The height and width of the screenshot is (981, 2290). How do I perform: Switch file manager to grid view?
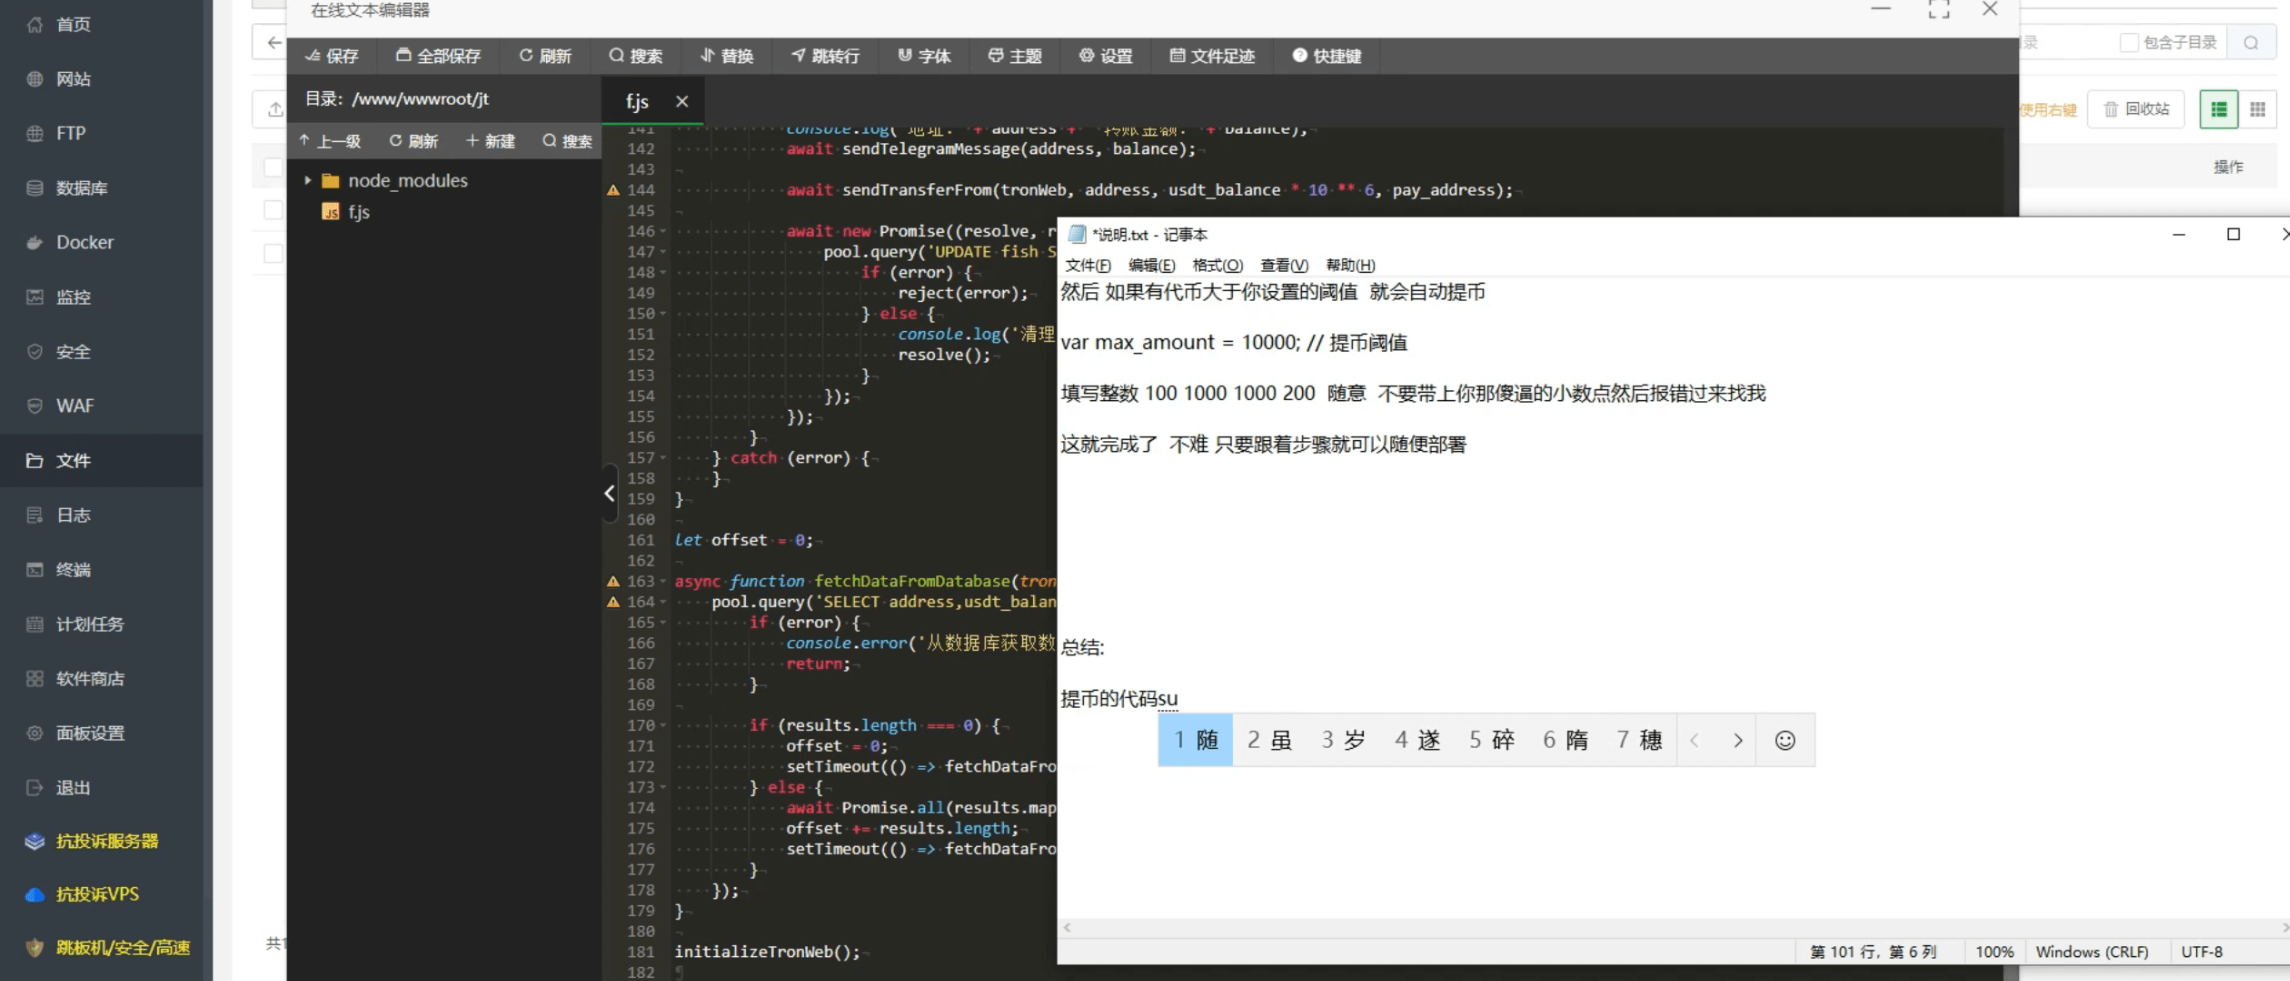2257,109
